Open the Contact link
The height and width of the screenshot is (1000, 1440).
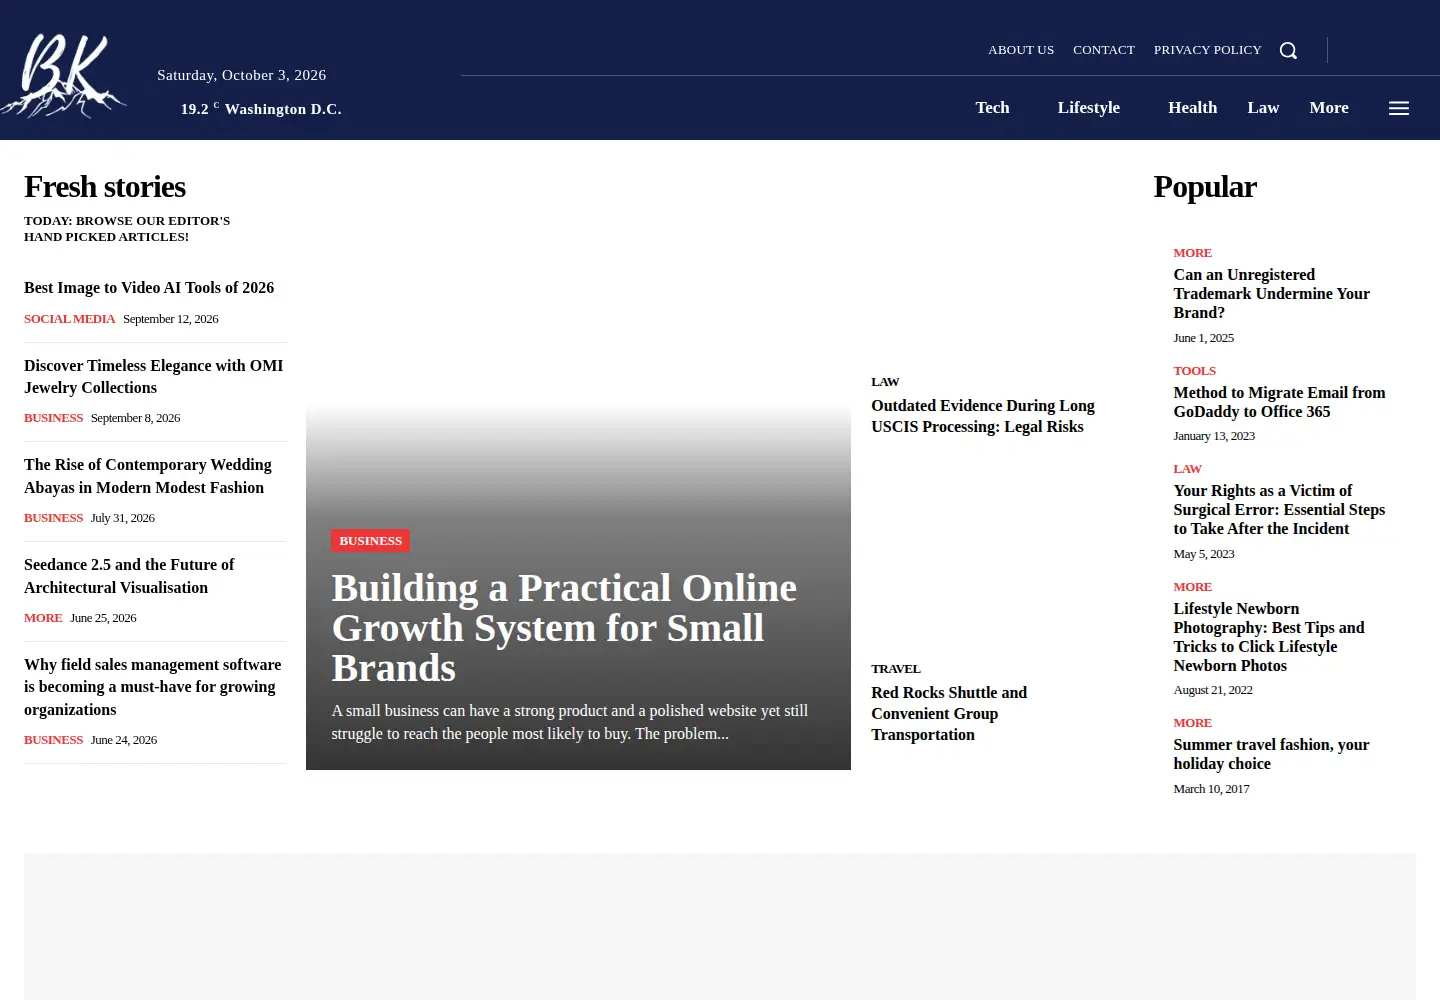1104,50
